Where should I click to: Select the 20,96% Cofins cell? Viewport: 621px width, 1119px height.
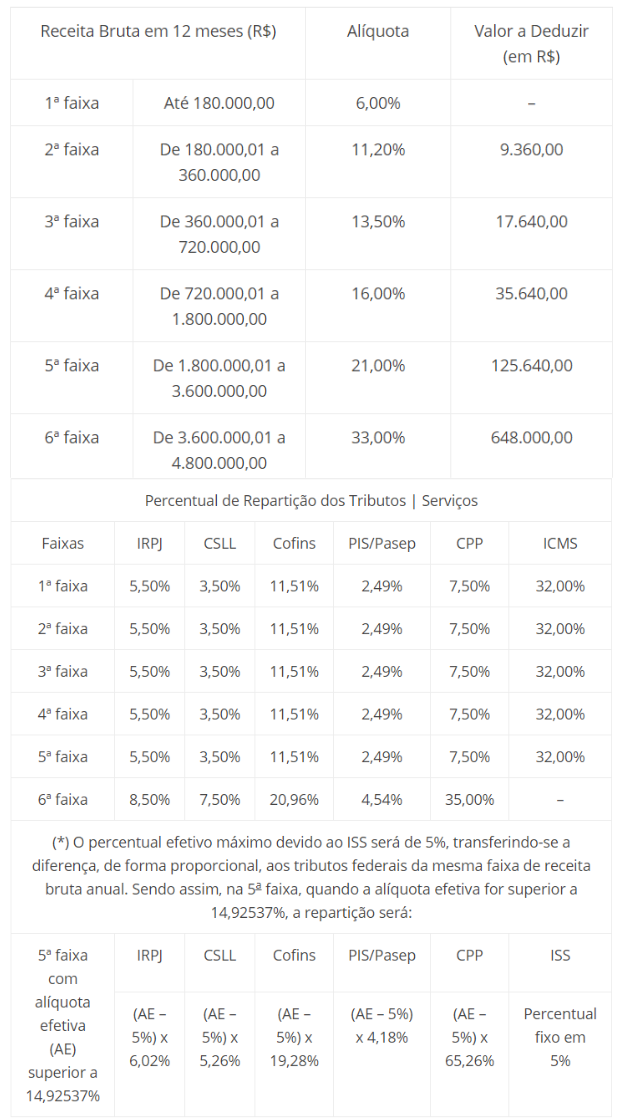(x=294, y=800)
